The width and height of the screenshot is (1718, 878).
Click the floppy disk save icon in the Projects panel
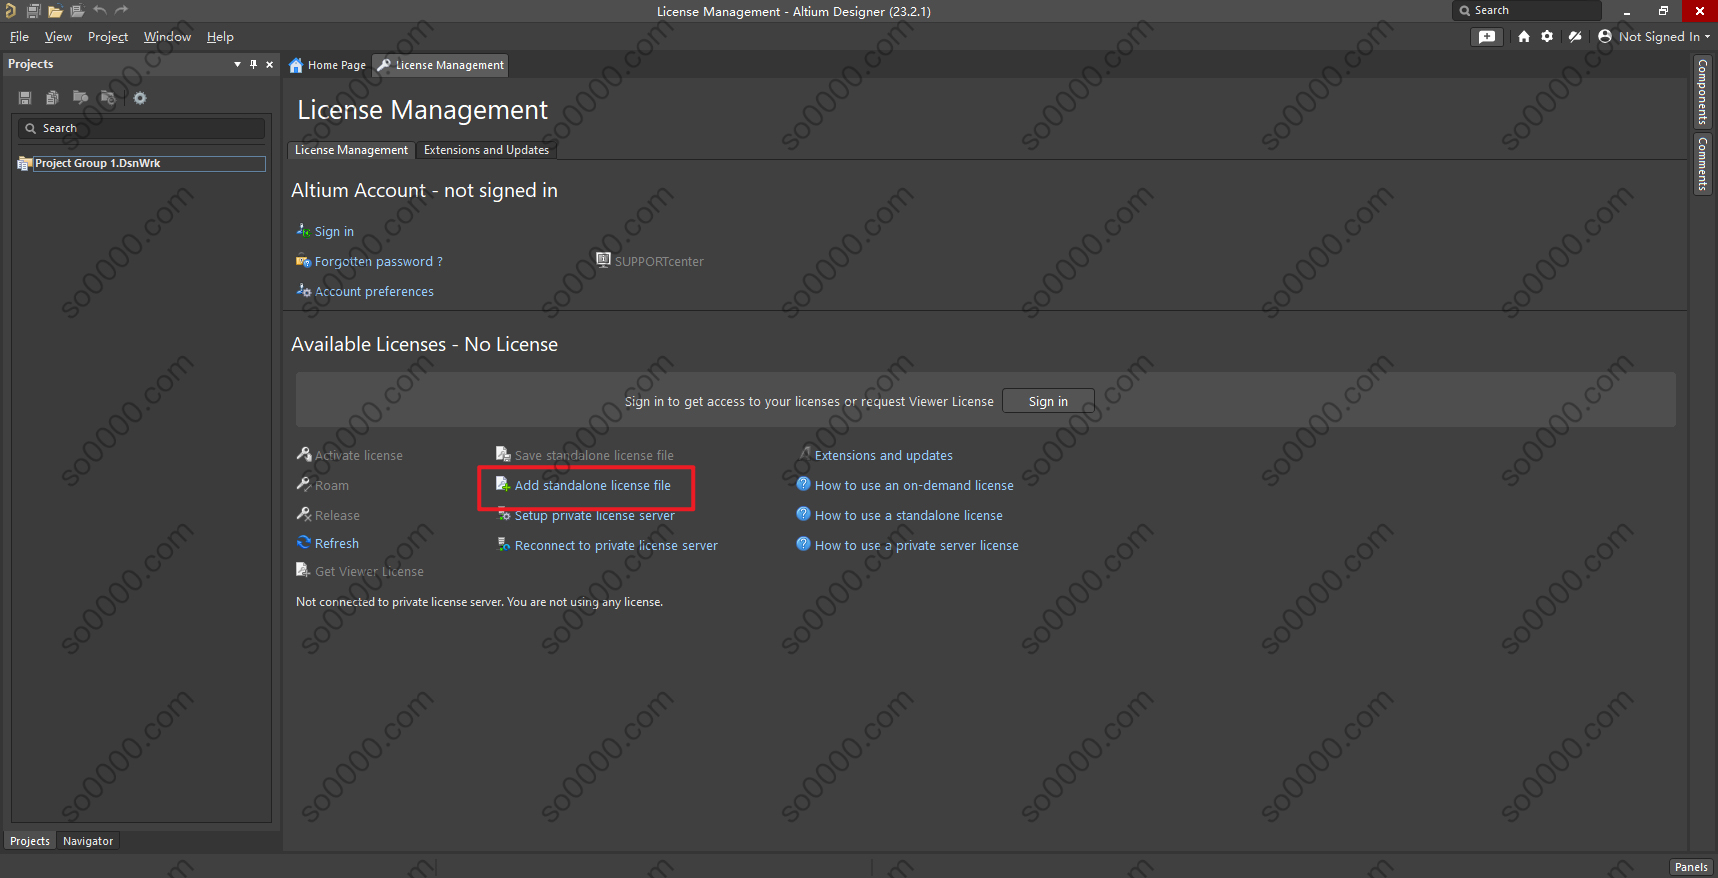click(25, 98)
